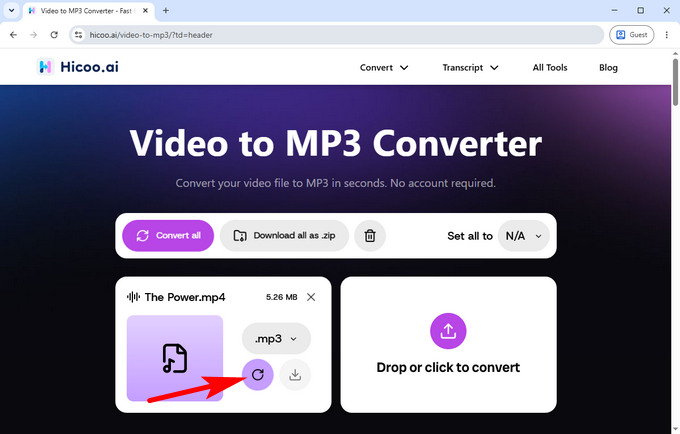Image resolution: width=680 pixels, height=434 pixels.
Task: Click the Video to MP3 Converter heading
Action: (336, 144)
